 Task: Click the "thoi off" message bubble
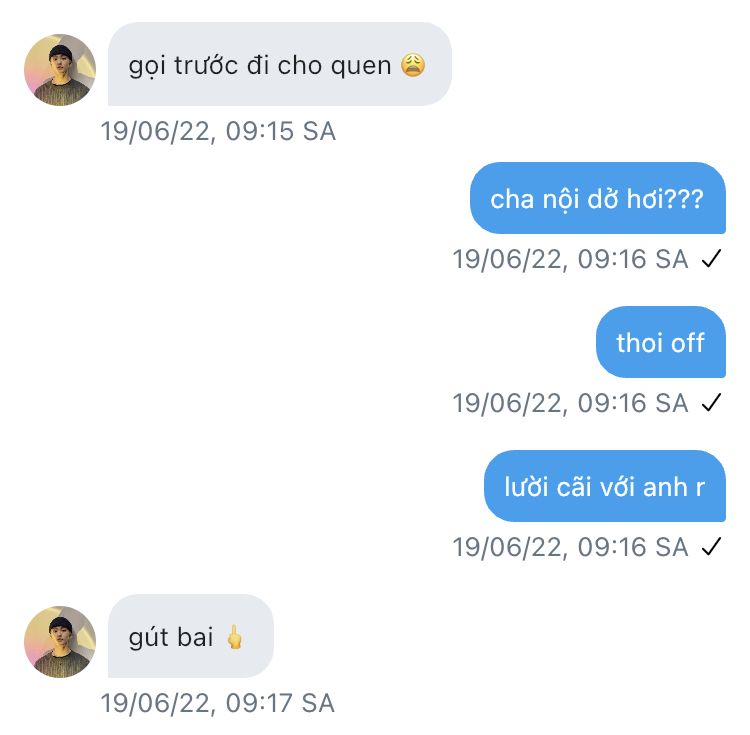660,343
